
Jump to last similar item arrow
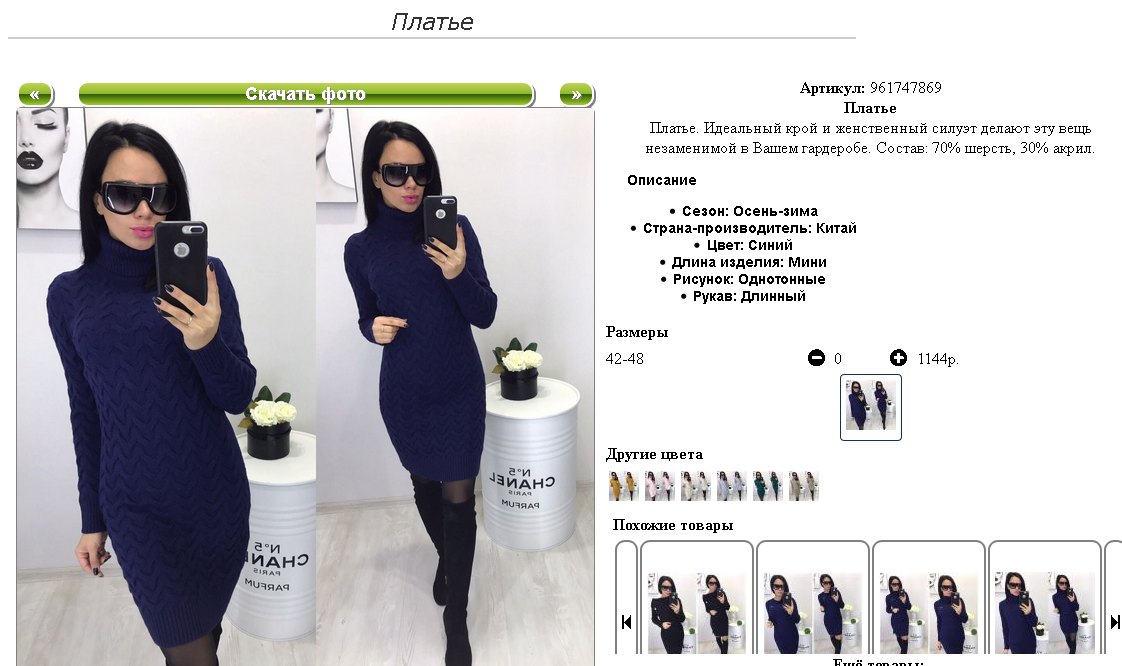pyautogui.click(x=1115, y=622)
